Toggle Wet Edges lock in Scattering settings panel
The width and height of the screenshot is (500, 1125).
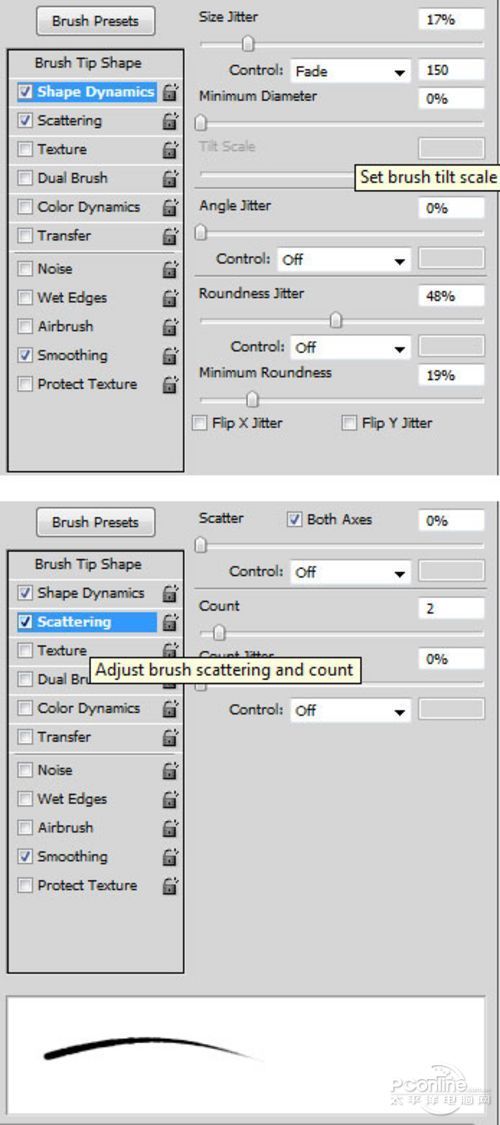tap(170, 799)
